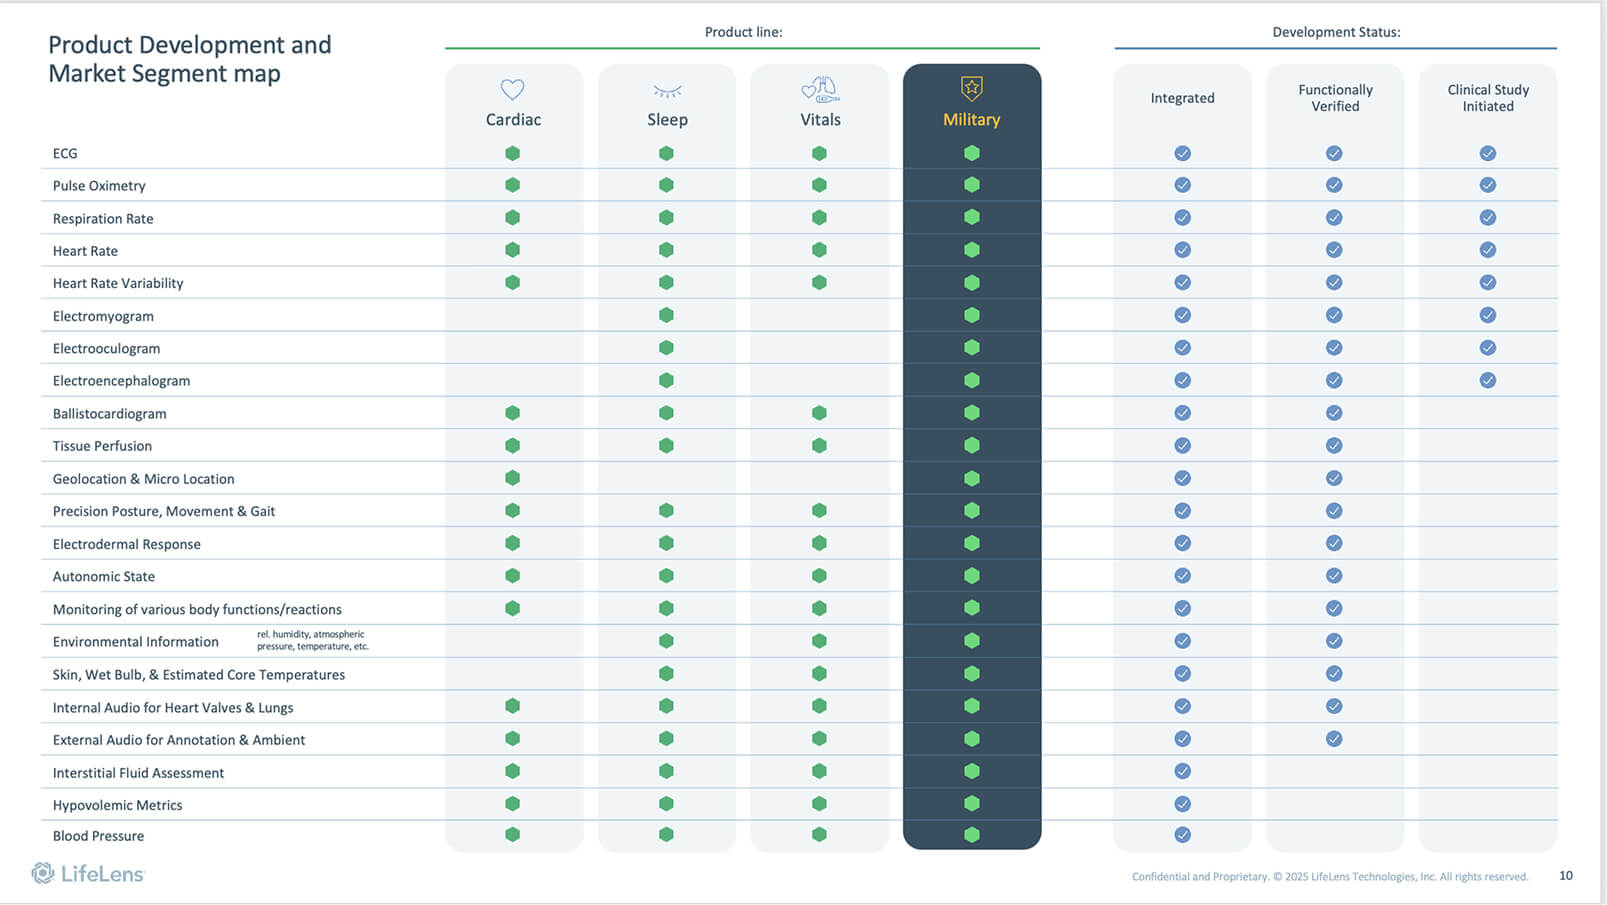The height and width of the screenshot is (905, 1607).
Task: Select the Military column header label
Action: click(x=971, y=119)
